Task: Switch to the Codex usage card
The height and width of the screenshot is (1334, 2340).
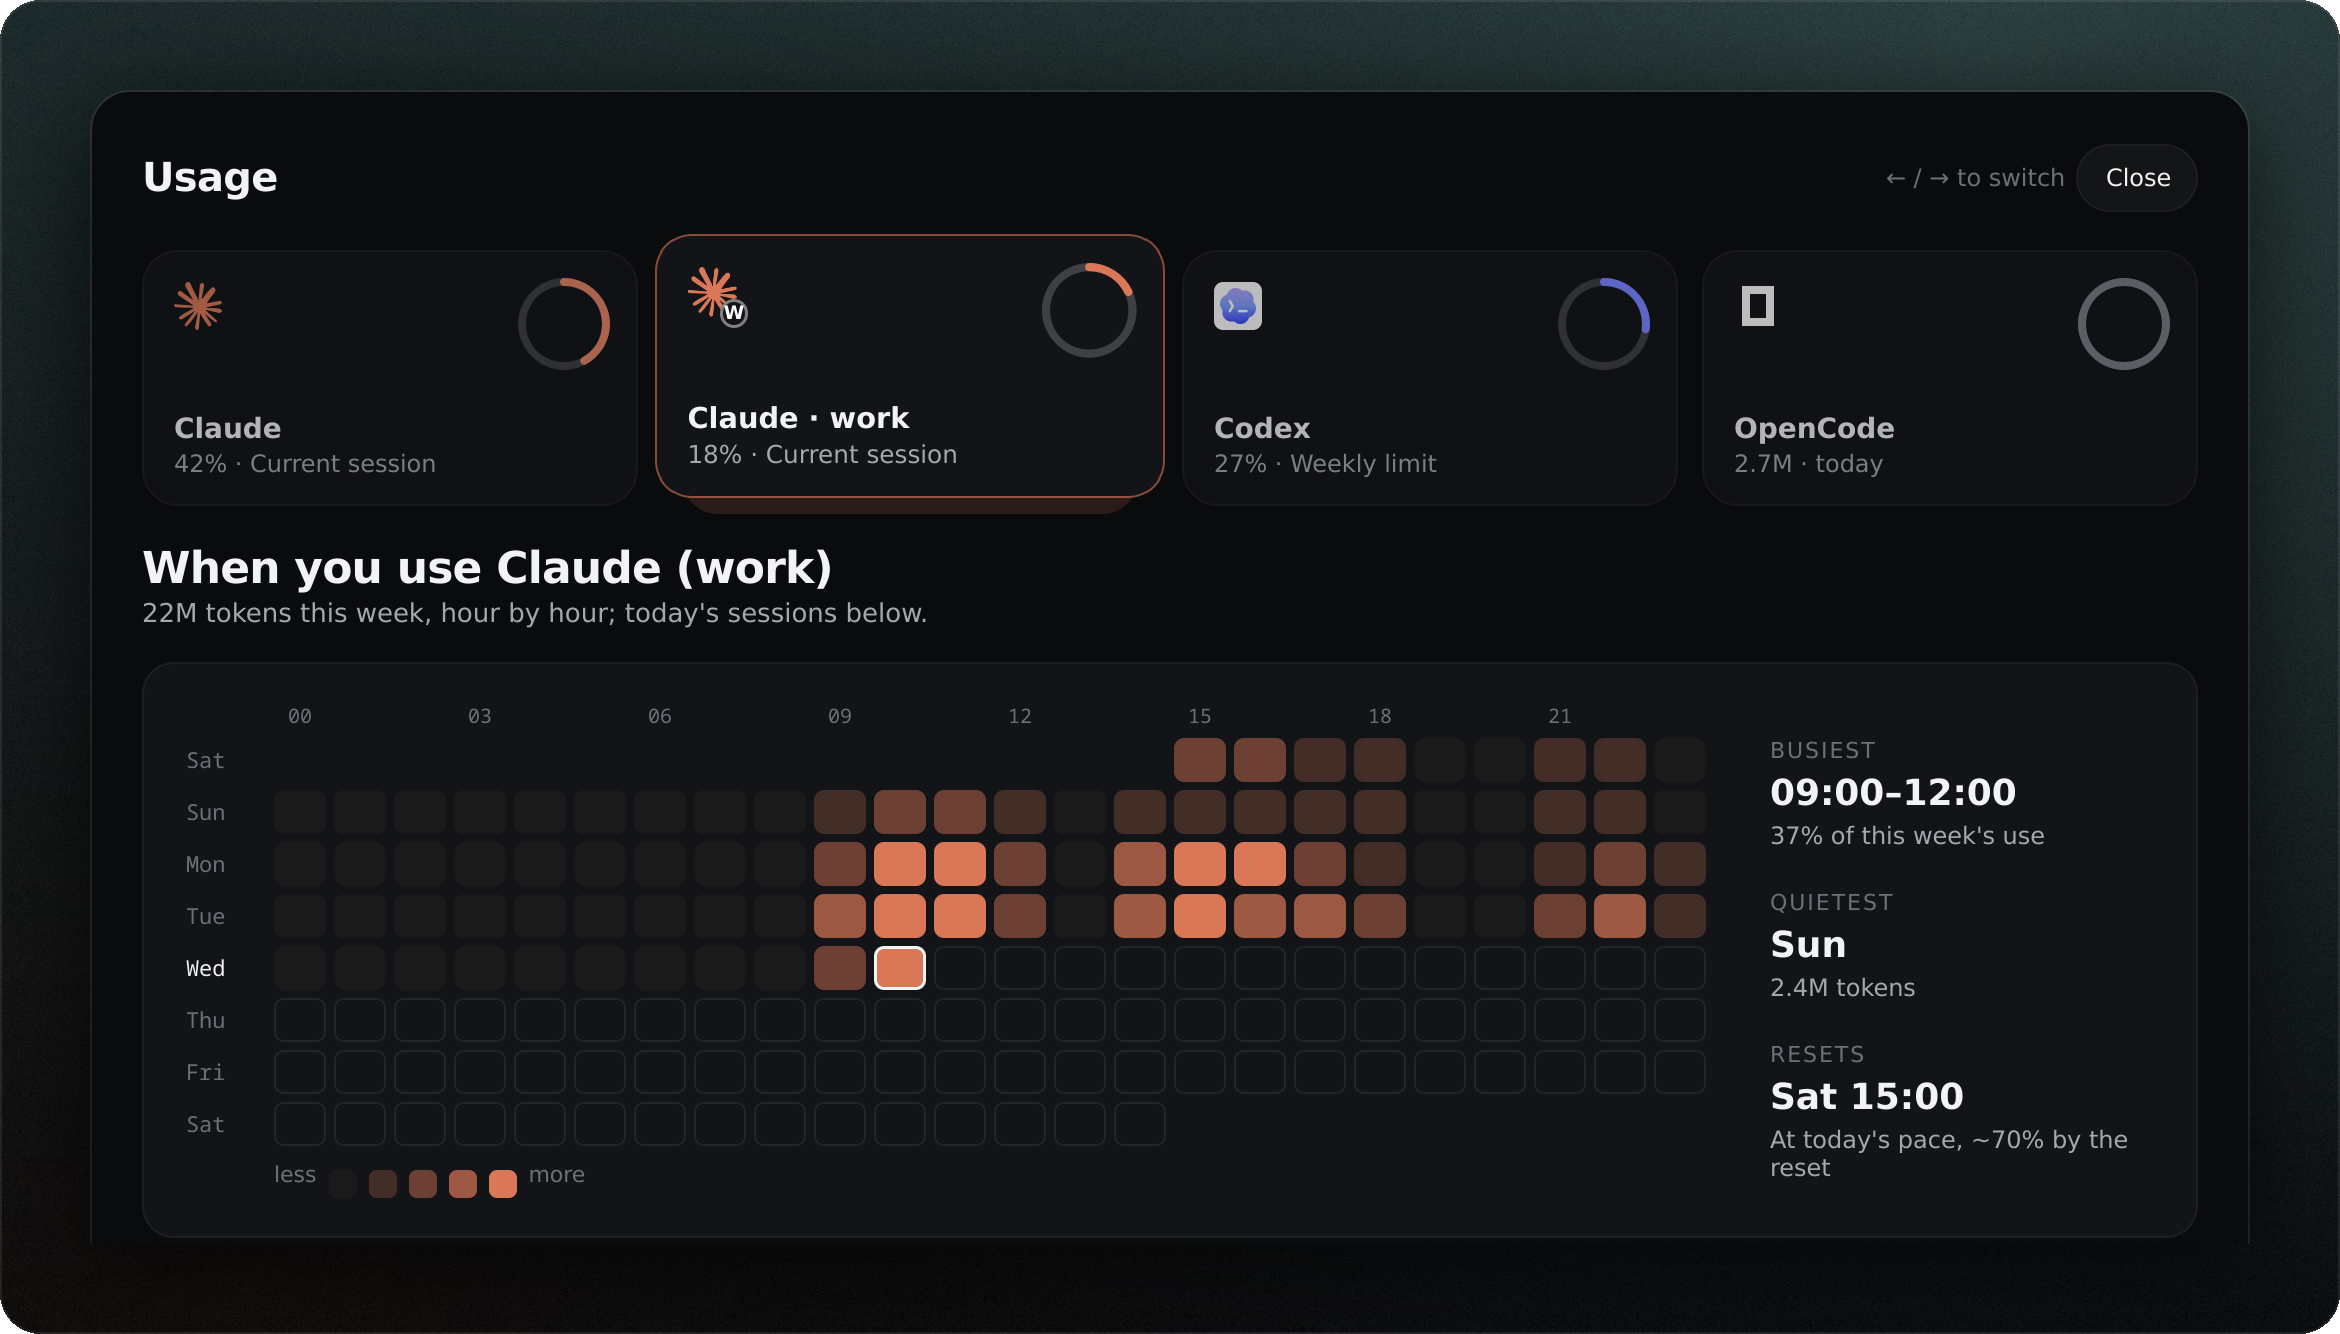Action: (x=1430, y=378)
